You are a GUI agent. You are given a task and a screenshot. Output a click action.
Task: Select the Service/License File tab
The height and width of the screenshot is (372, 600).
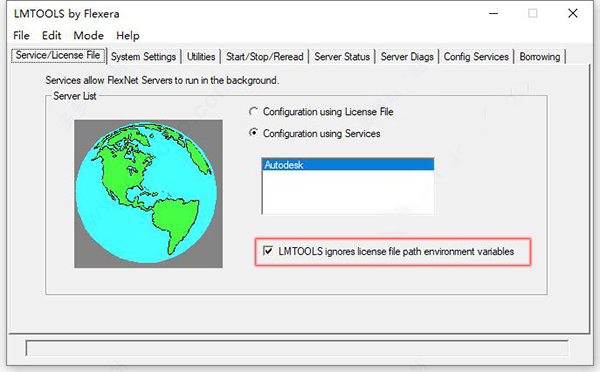click(58, 55)
